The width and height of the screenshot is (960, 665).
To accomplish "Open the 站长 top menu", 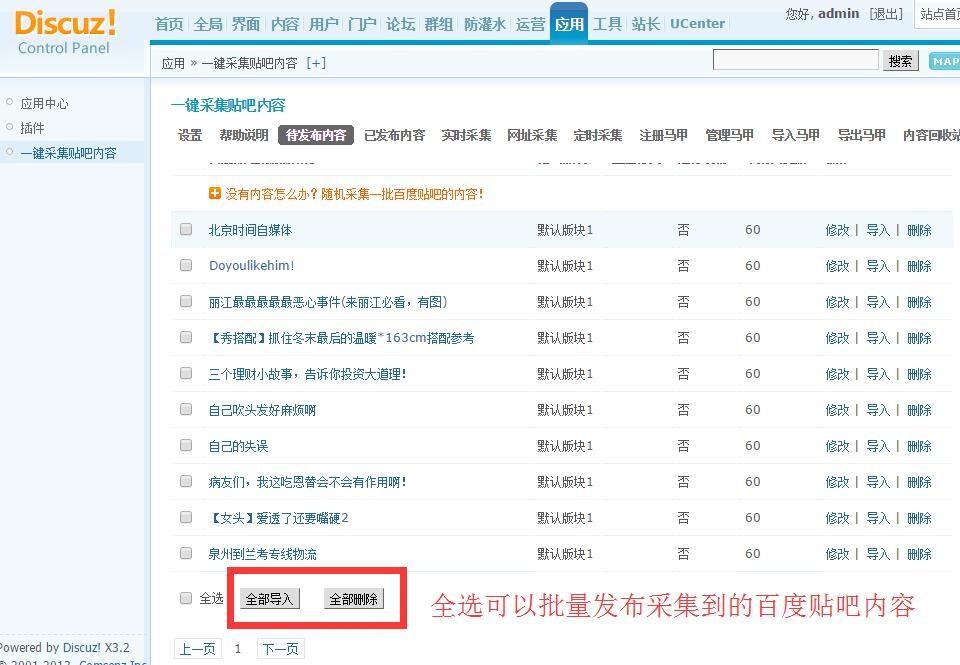I will (x=646, y=24).
